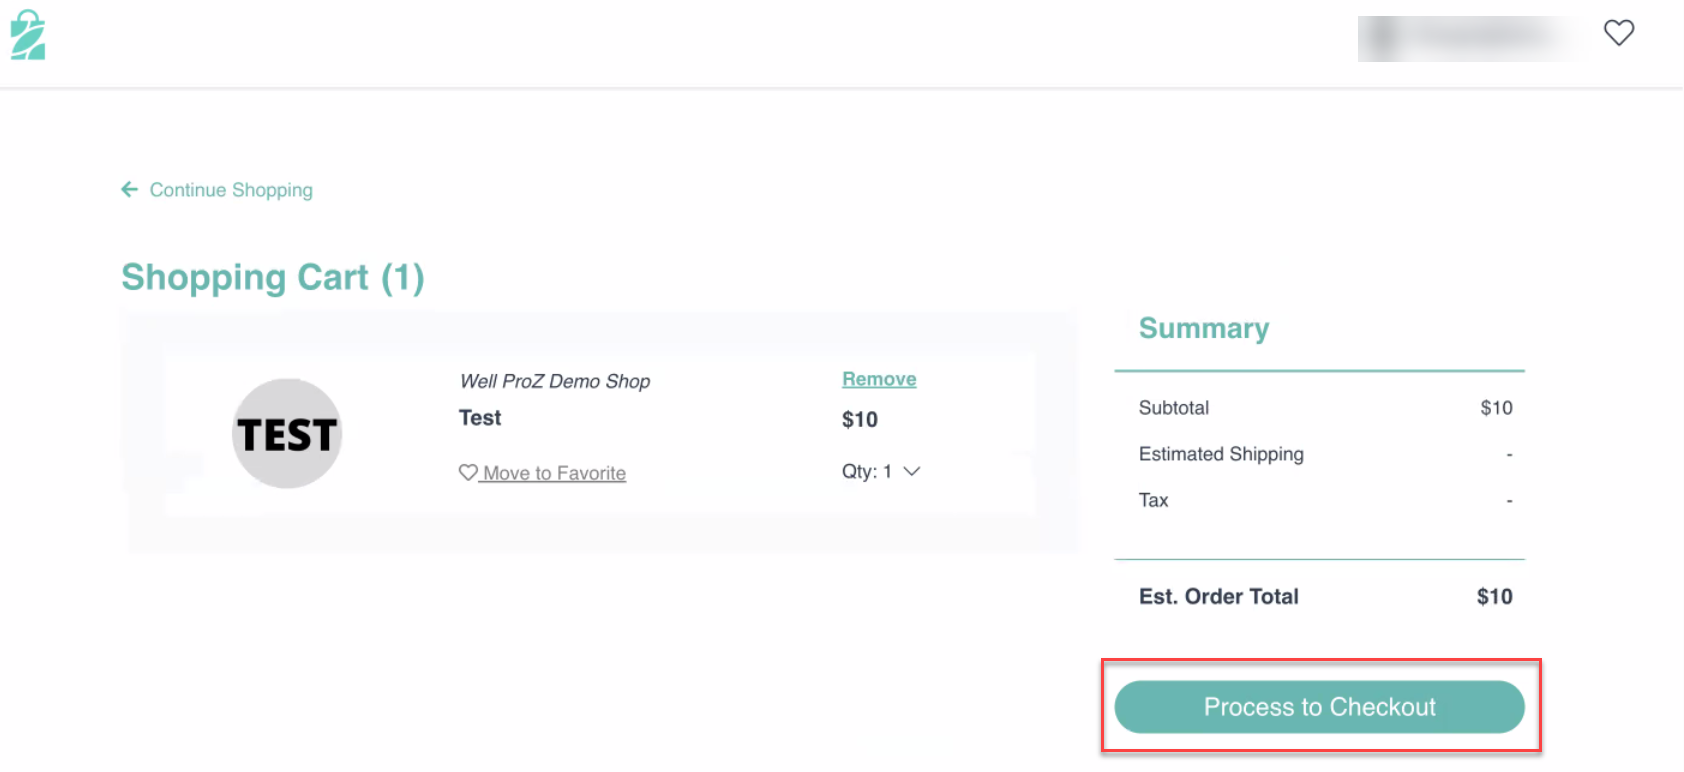Remove the Test item from cart
The width and height of the screenshot is (1684, 772).
click(879, 379)
